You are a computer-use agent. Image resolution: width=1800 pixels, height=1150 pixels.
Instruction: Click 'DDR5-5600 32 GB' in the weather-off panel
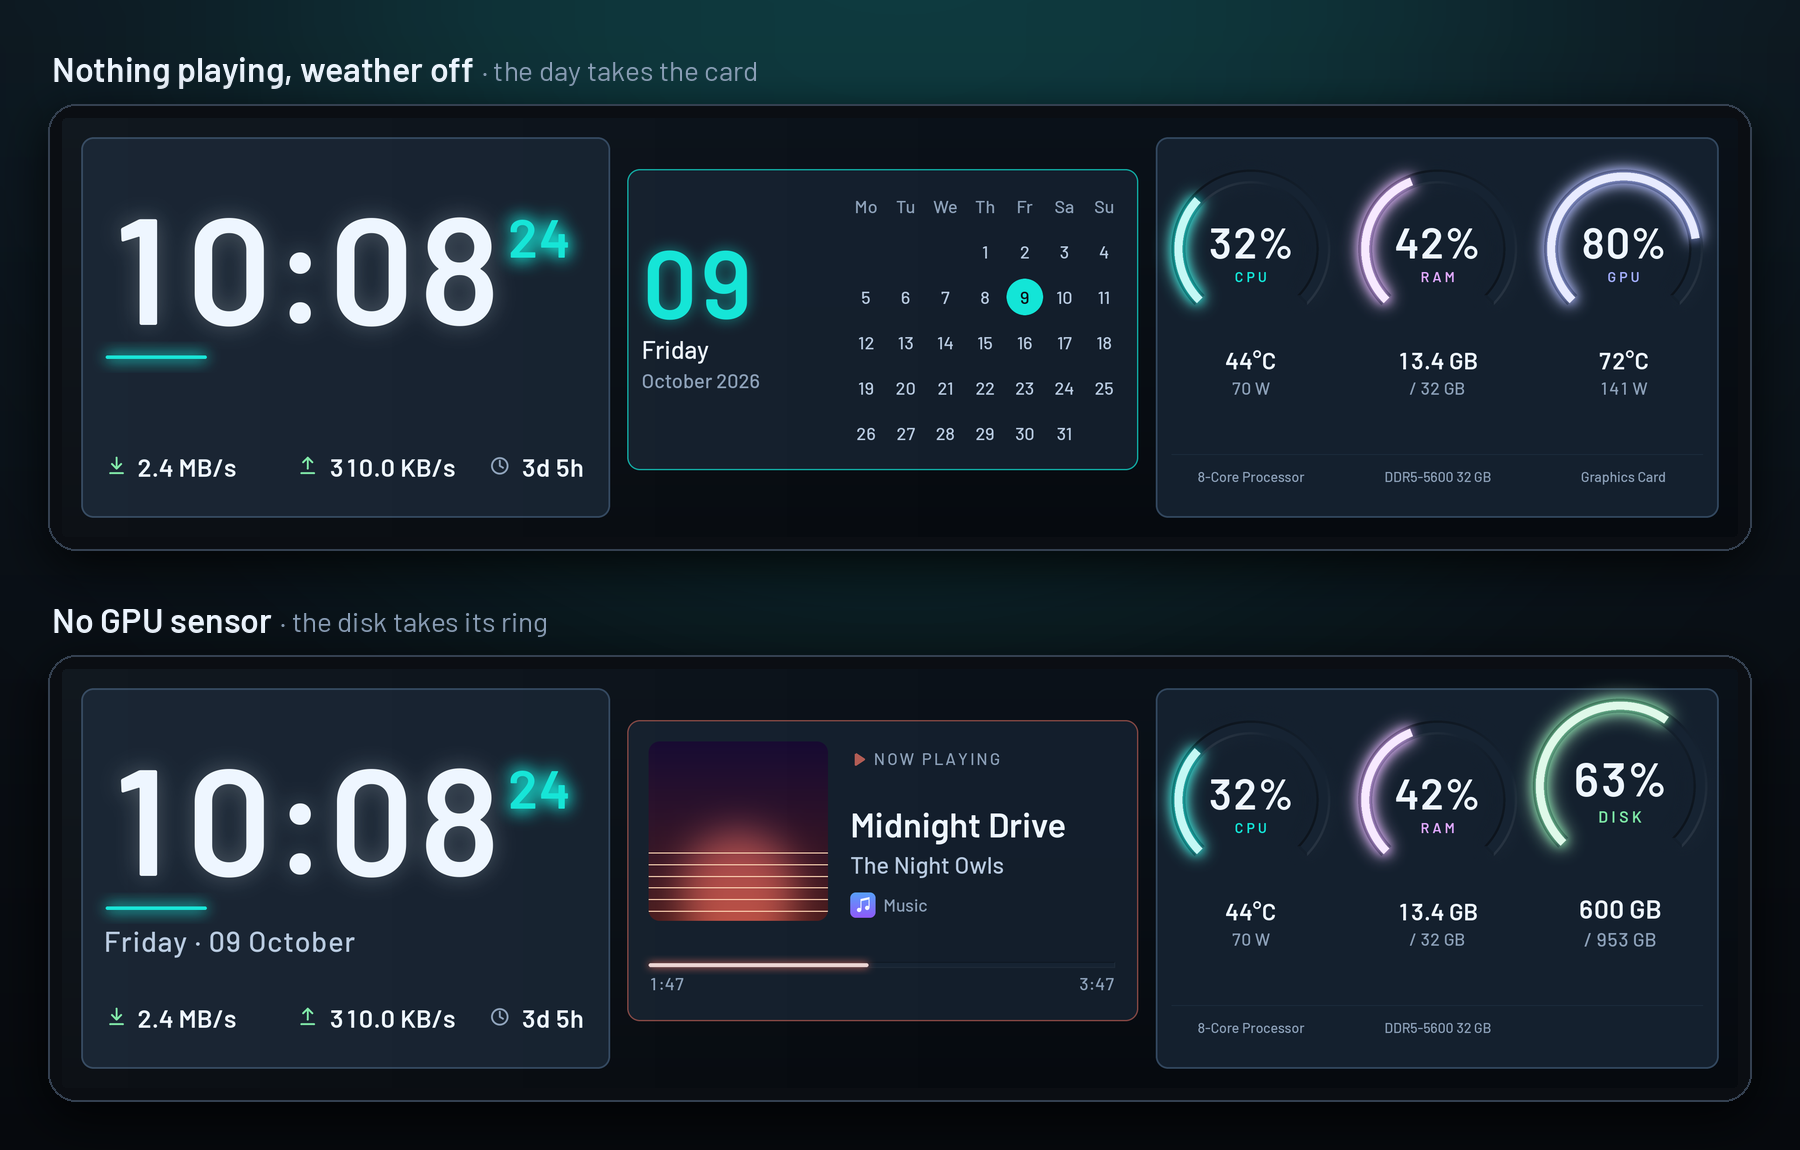[x=1437, y=477]
